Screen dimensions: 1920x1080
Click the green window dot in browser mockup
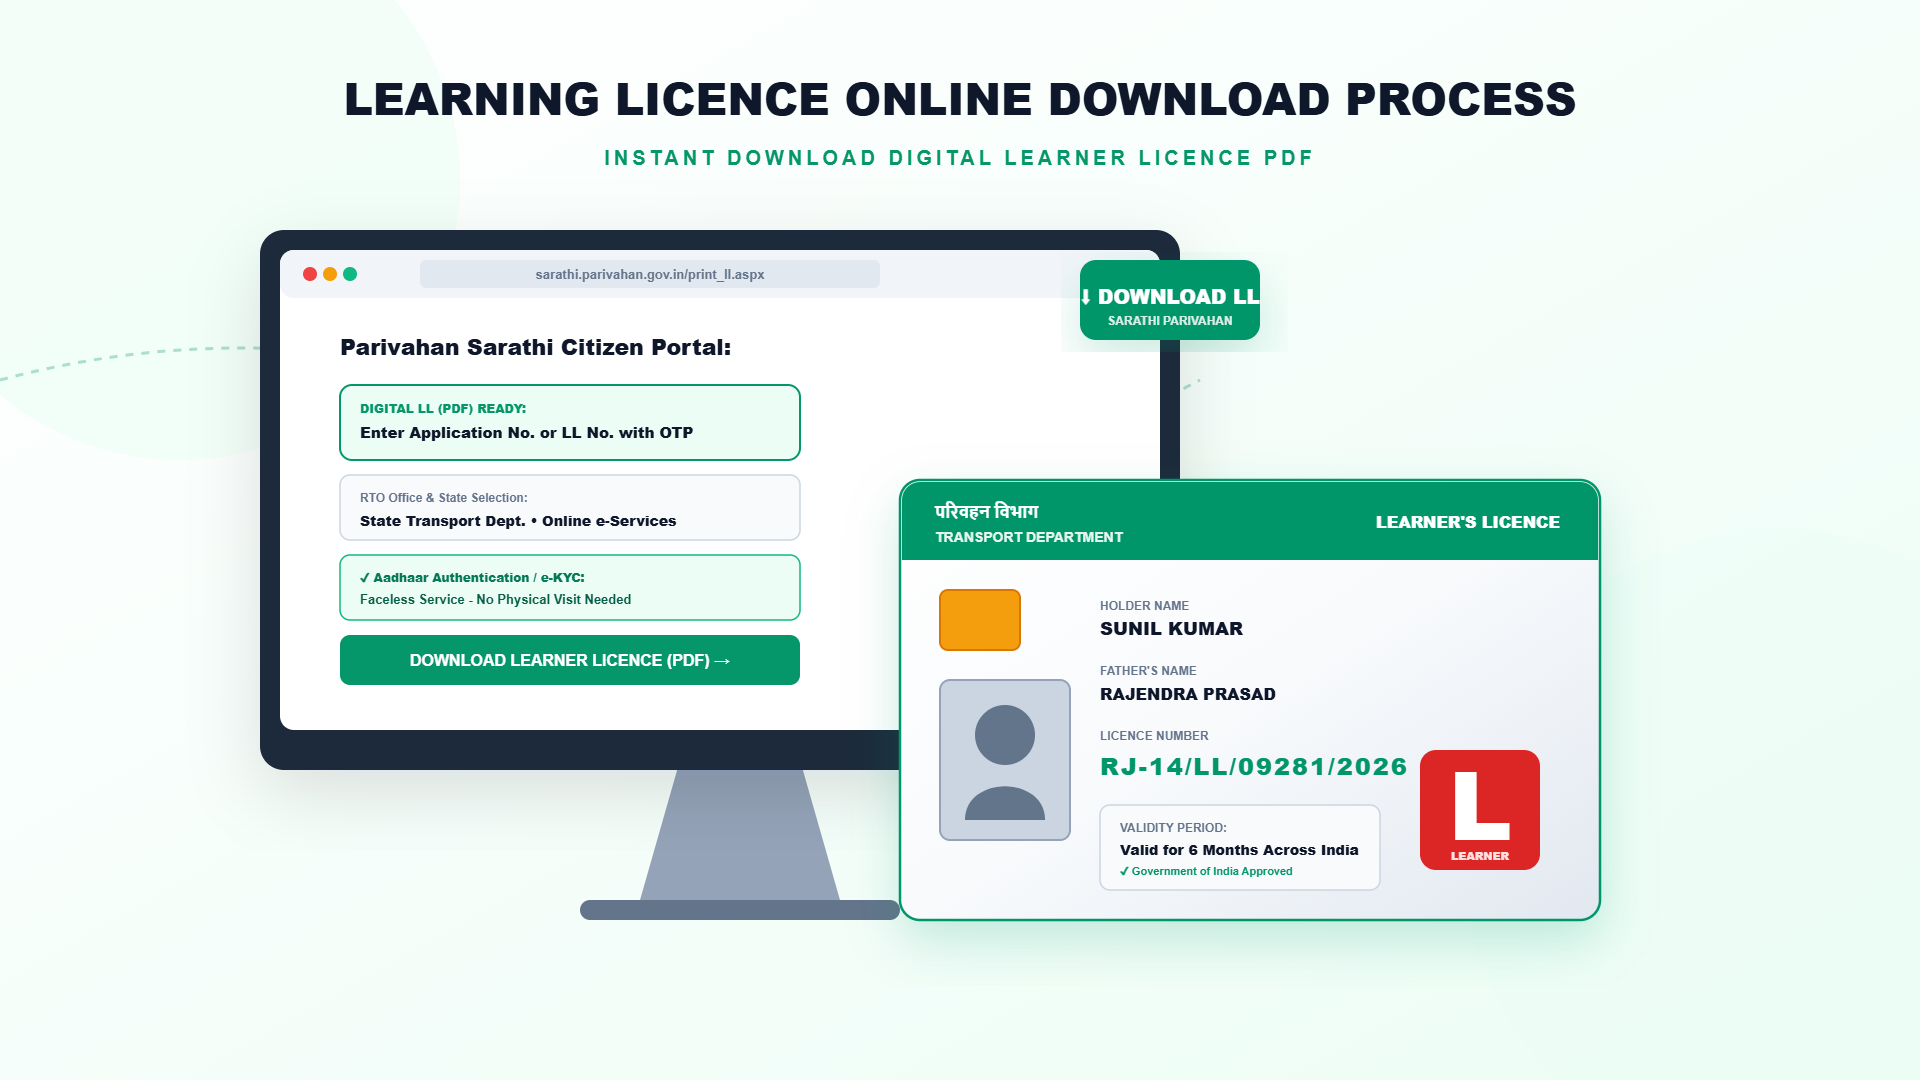(350, 274)
